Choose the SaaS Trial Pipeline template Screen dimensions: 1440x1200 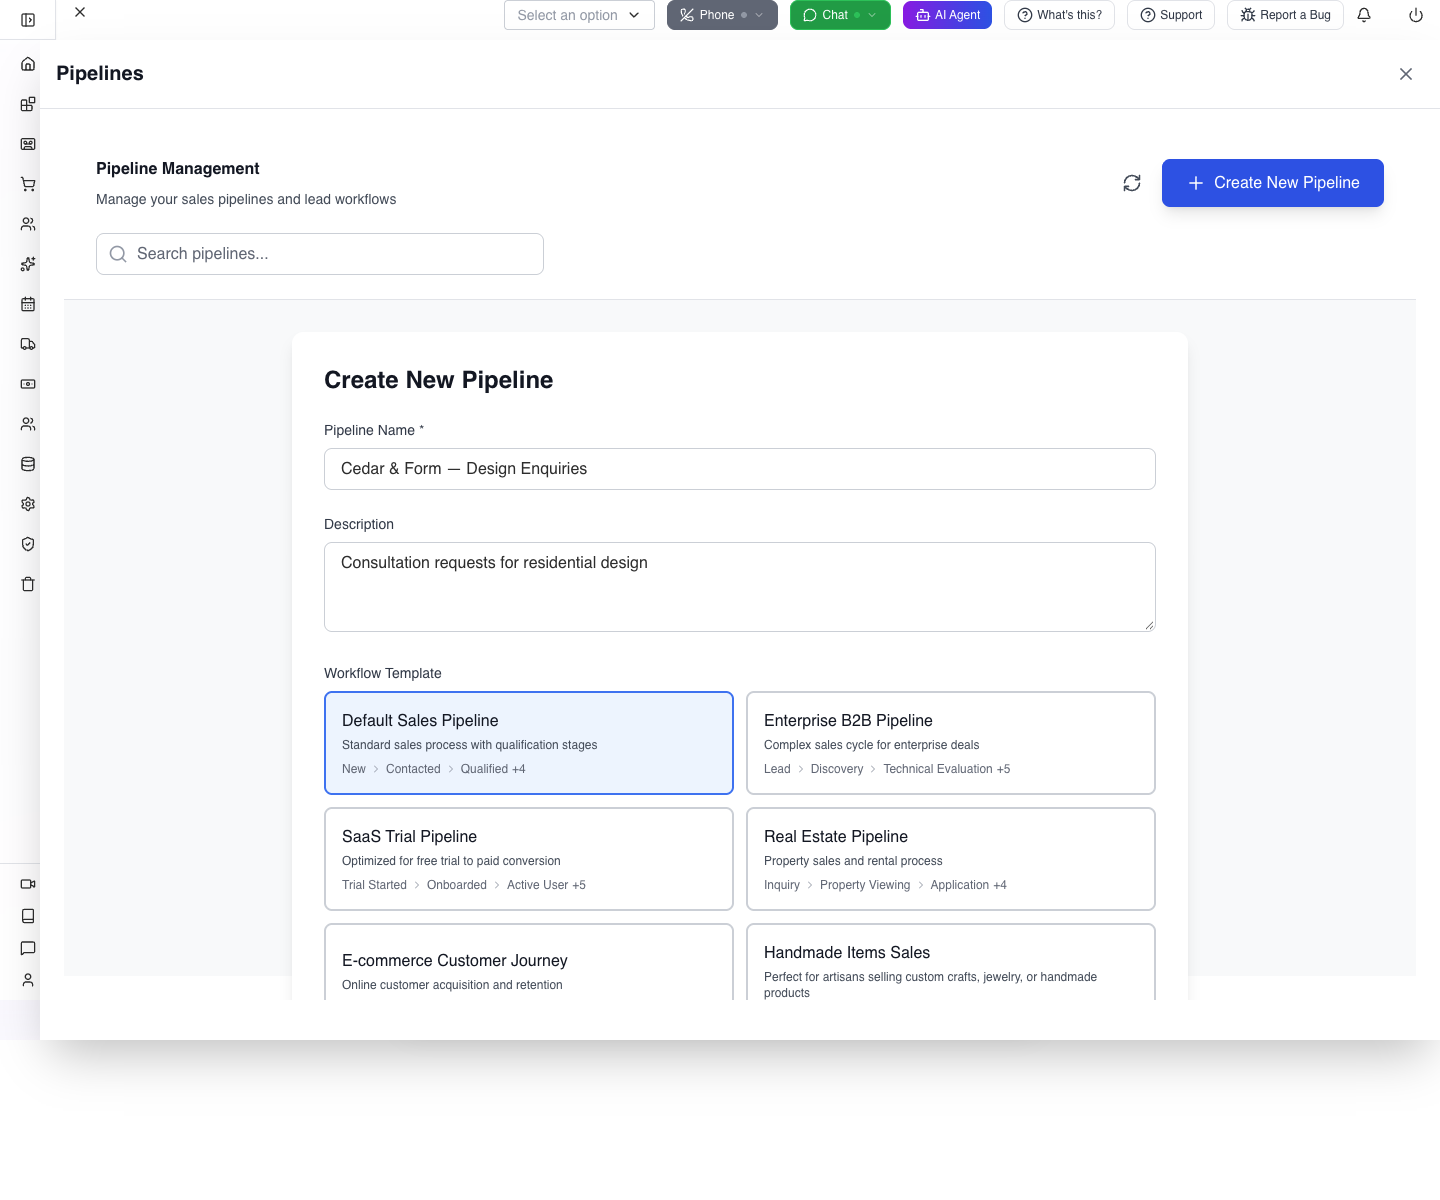(529, 859)
